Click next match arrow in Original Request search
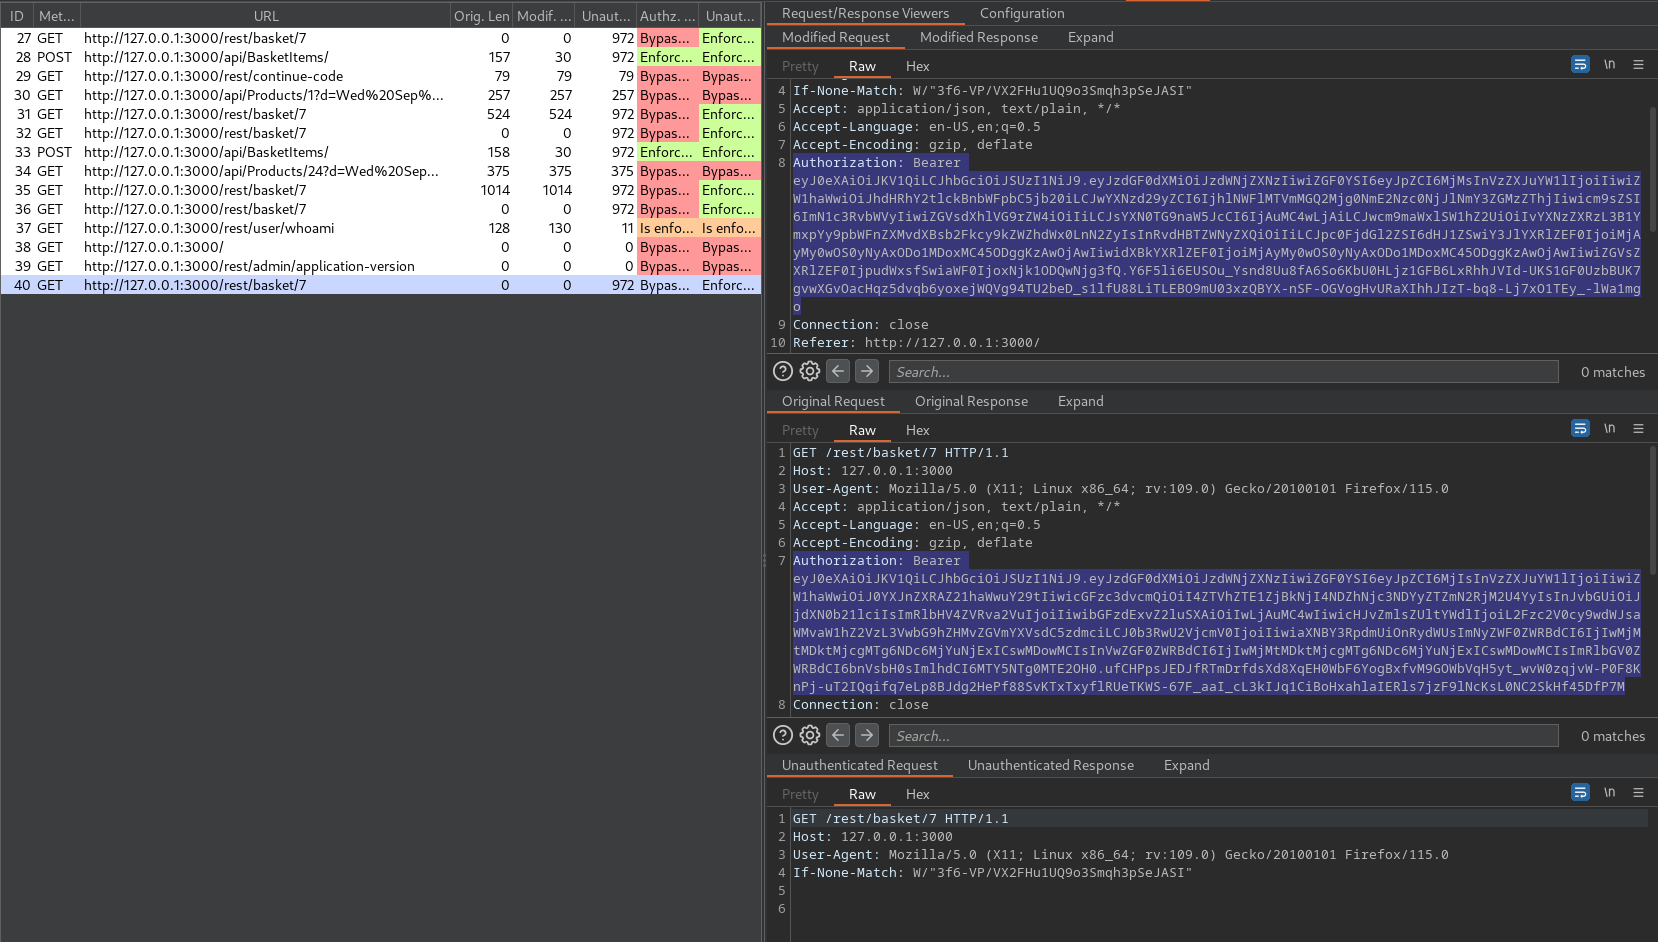 [x=867, y=736]
